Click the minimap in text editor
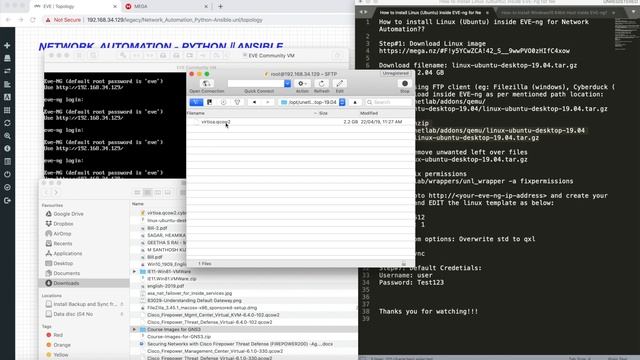 (626, 35)
